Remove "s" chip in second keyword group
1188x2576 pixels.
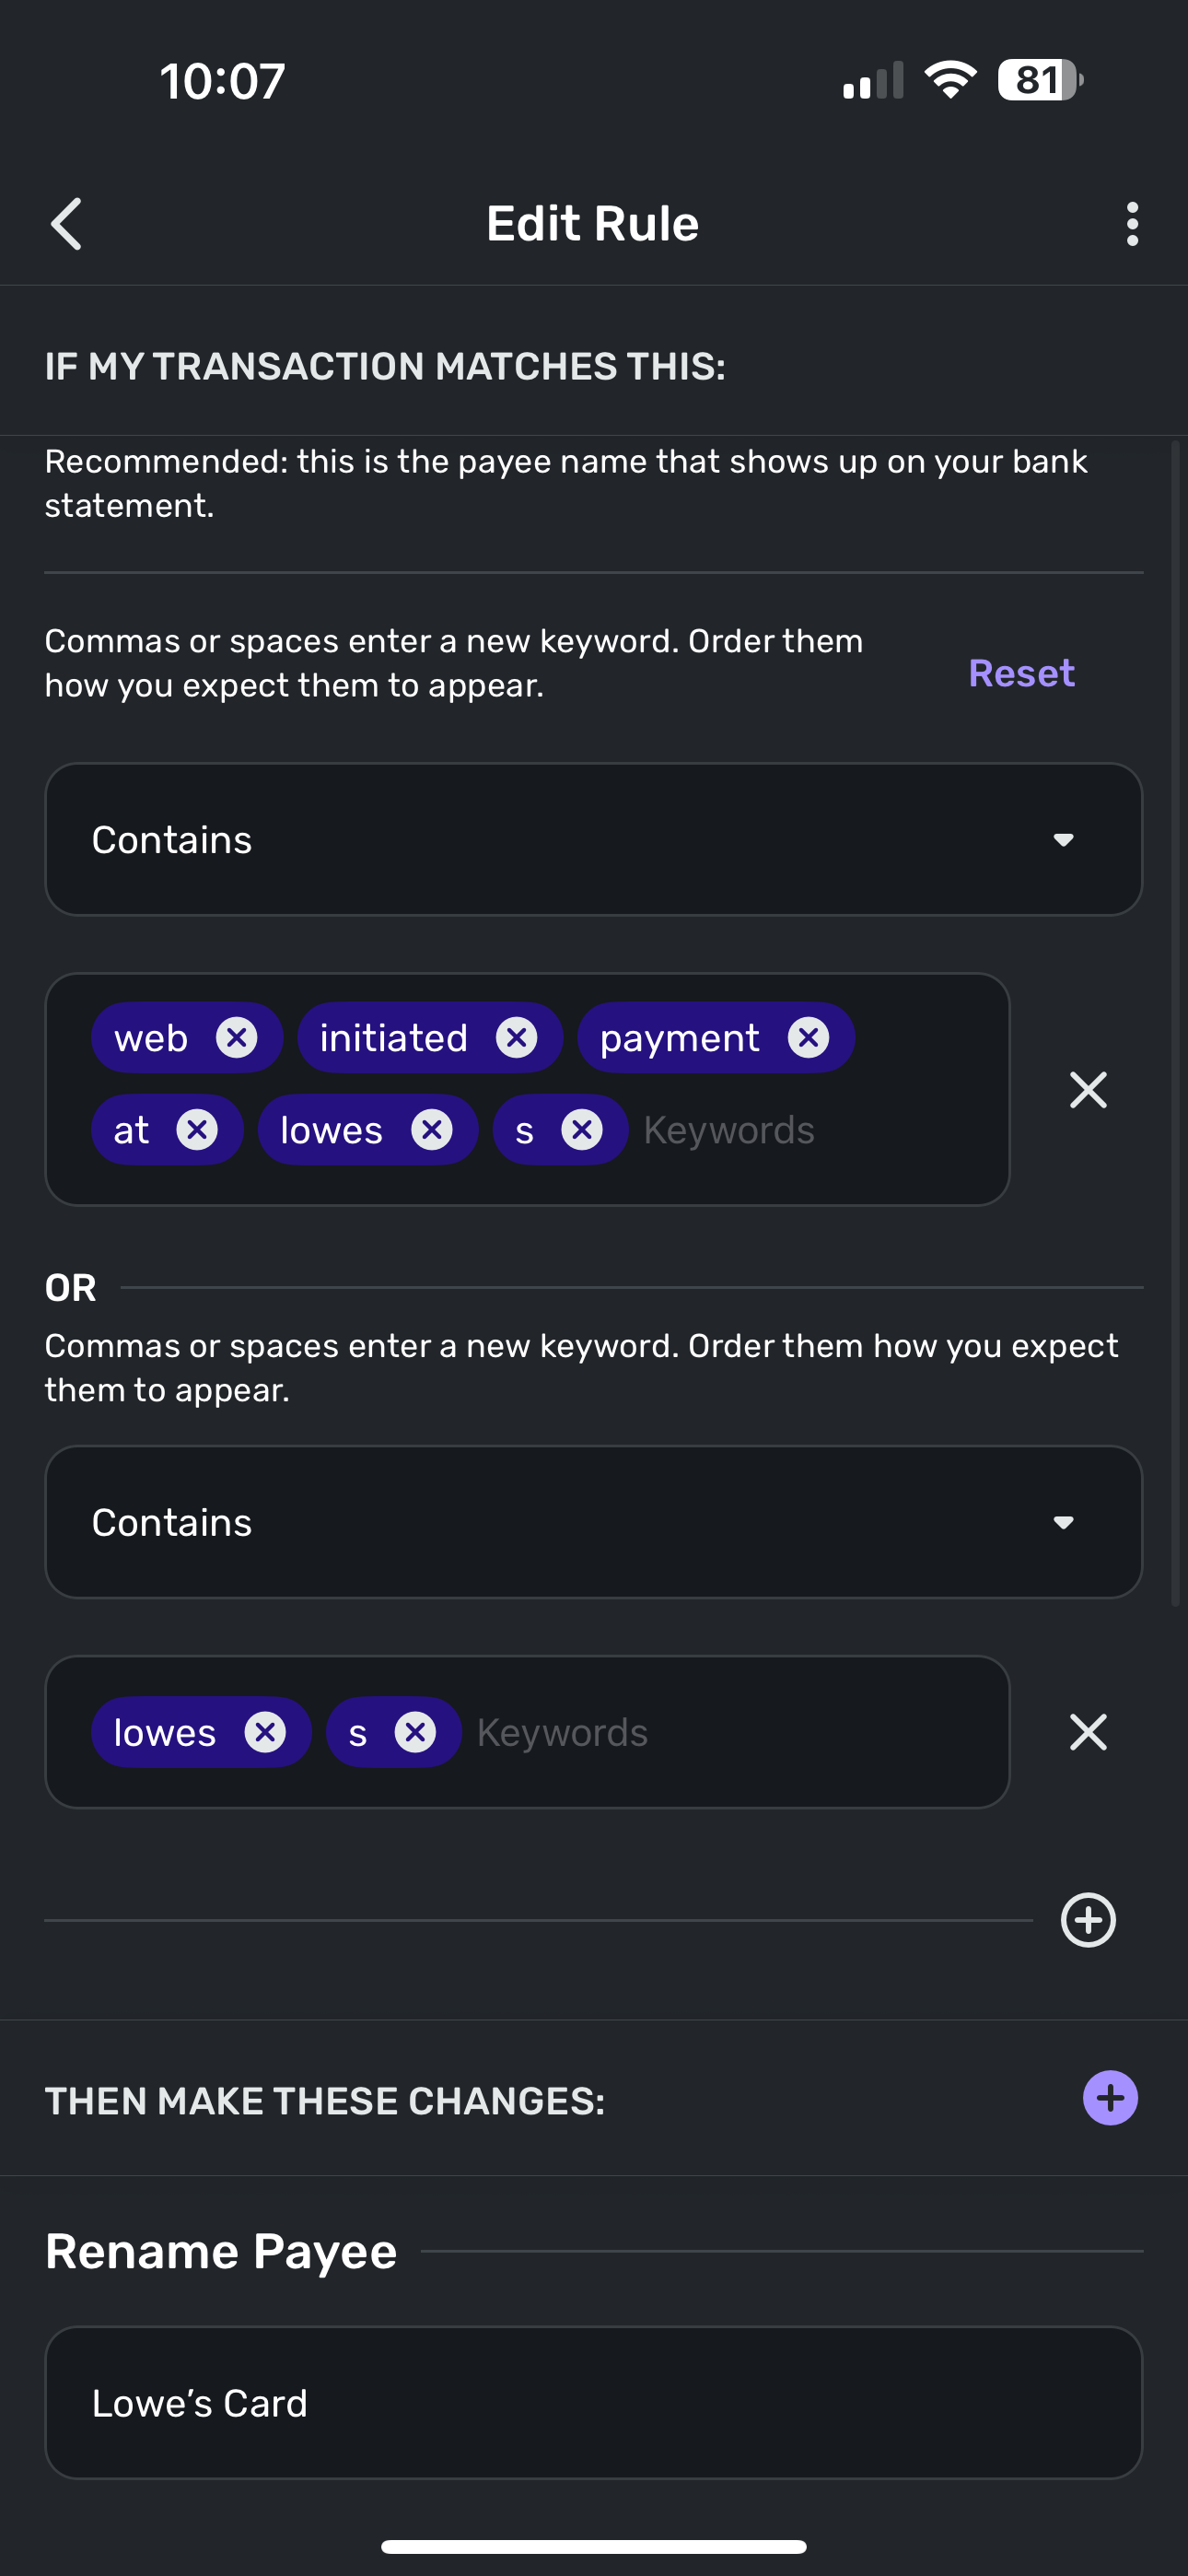(415, 1732)
